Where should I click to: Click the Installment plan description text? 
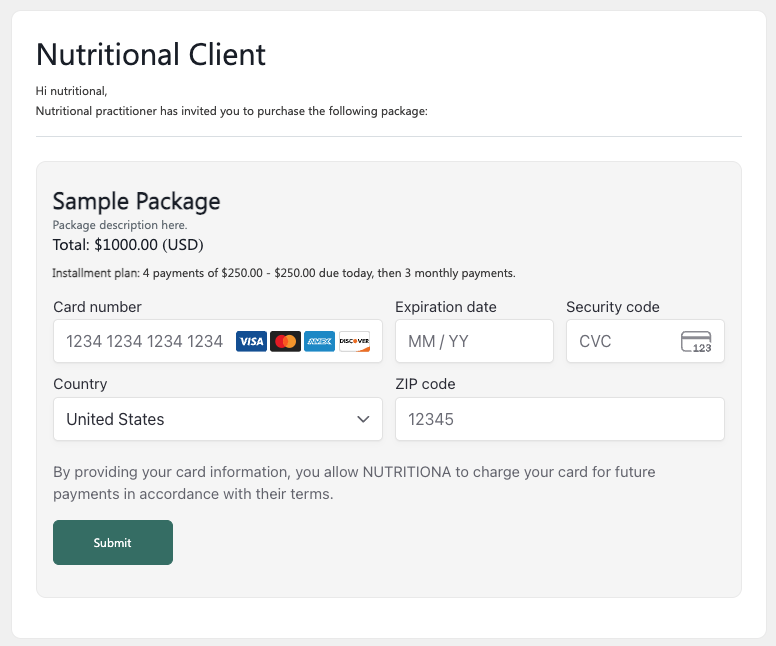(x=284, y=273)
